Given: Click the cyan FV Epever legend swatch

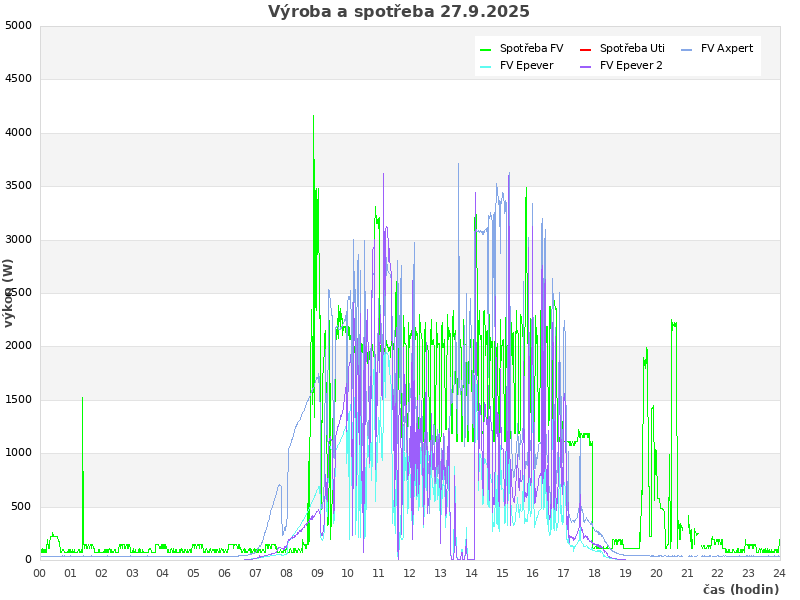Looking at the screenshot, I should (x=486, y=66).
